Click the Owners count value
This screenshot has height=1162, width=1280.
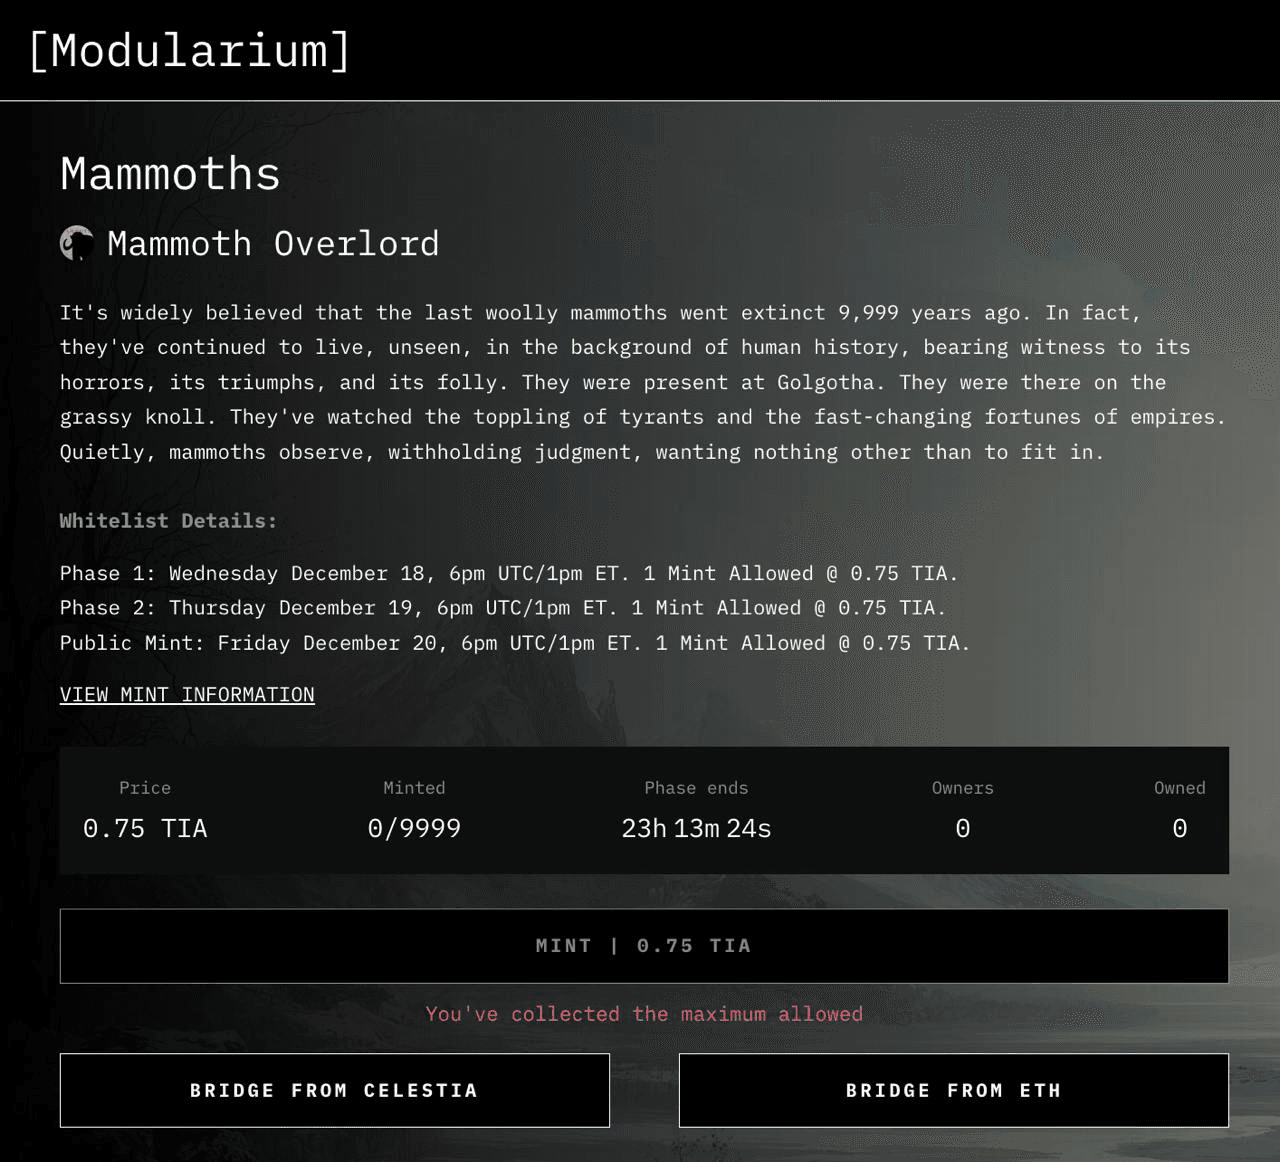(963, 828)
